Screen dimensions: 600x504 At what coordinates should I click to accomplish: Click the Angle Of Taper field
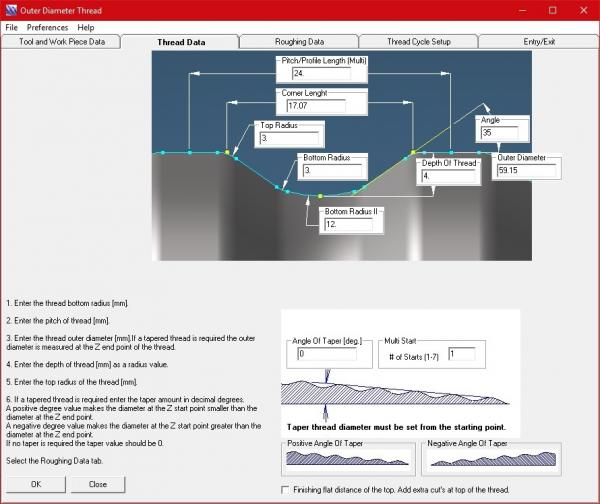[x=318, y=355]
